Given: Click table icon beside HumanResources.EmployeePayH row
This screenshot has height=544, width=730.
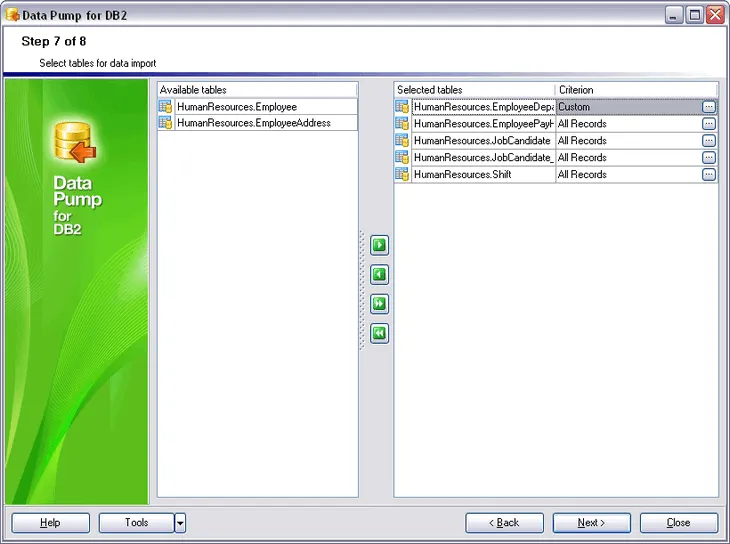Looking at the screenshot, I should [402, 123].
